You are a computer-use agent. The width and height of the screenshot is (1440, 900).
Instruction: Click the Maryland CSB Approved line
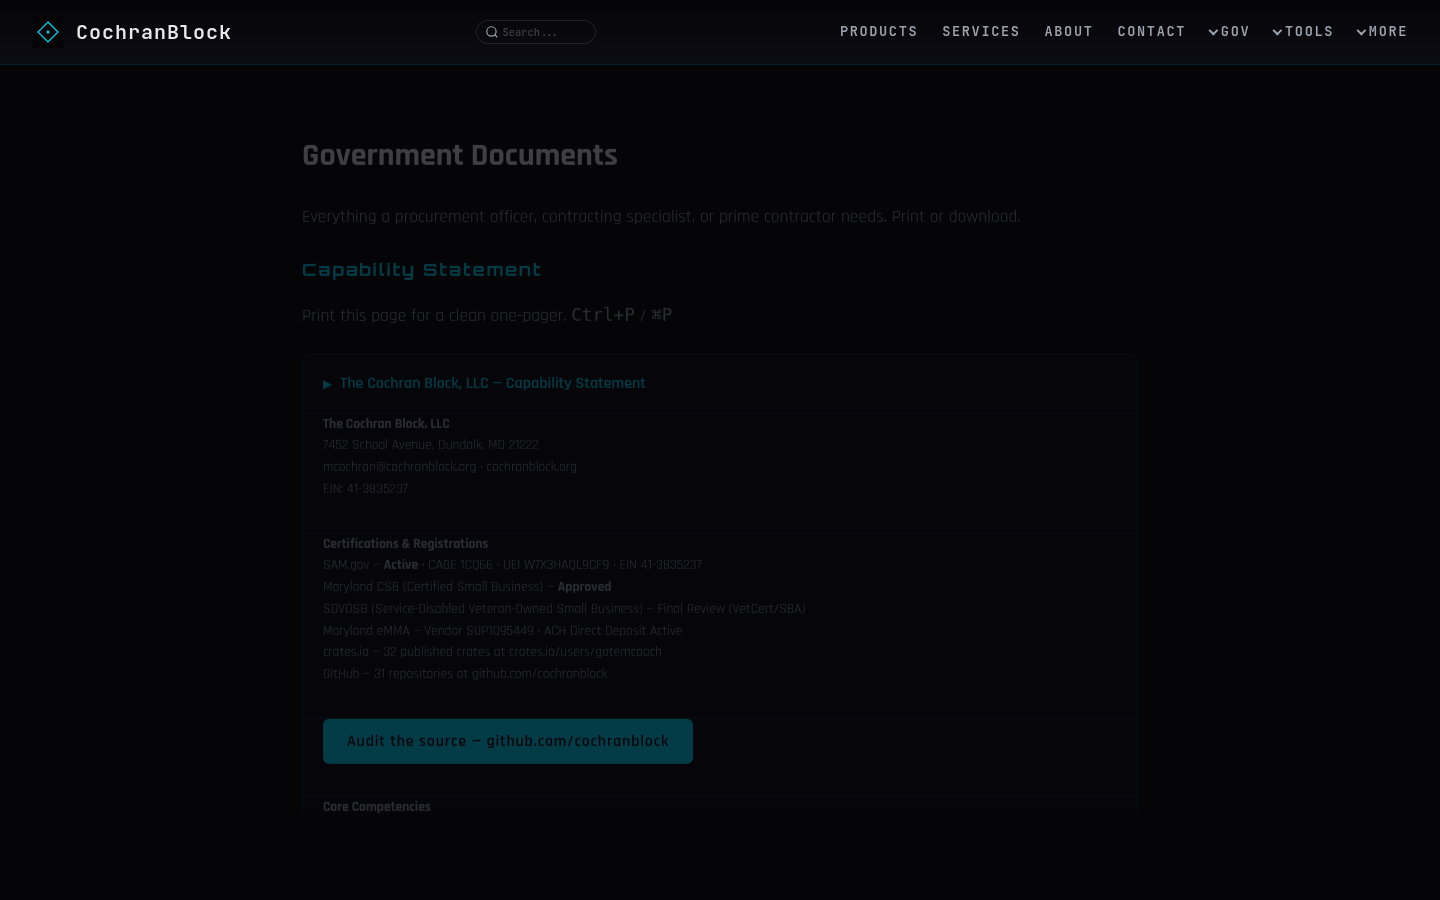pyautogui.click(x=467, y=587)
